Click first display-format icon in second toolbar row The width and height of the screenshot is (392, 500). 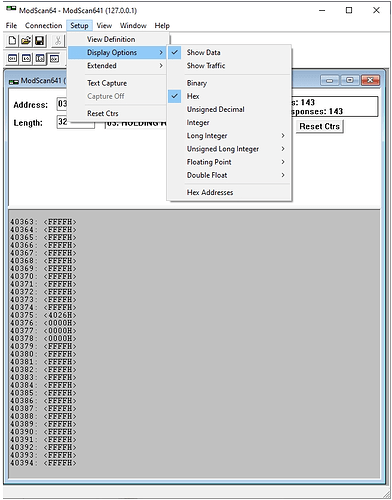click(12, 59)
